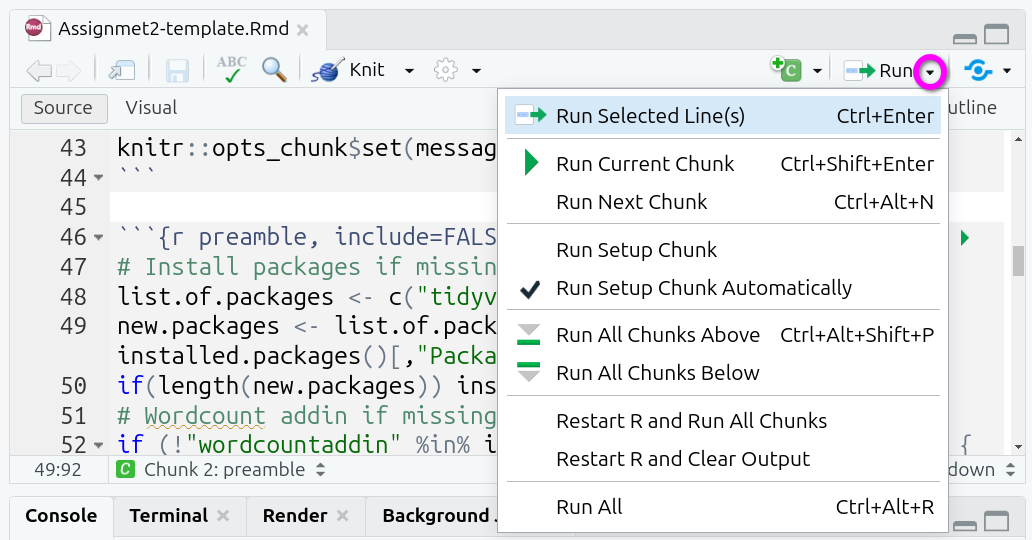Click the green C chunk icon in status bar
This screenshot has height=540, width=1032.
coord(125,470)
